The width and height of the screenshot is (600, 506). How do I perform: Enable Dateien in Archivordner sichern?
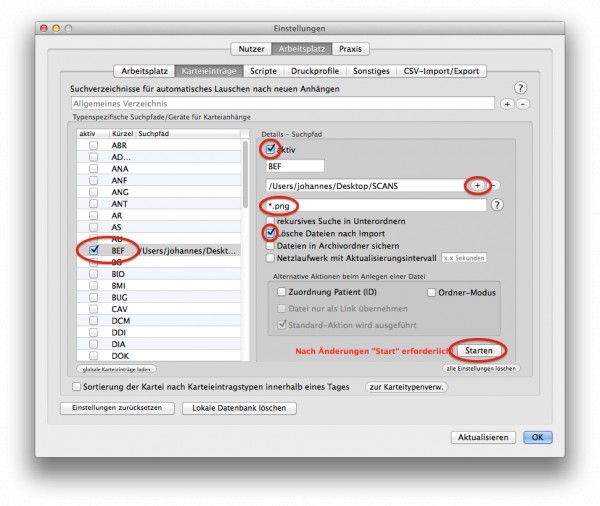[271, 246]
